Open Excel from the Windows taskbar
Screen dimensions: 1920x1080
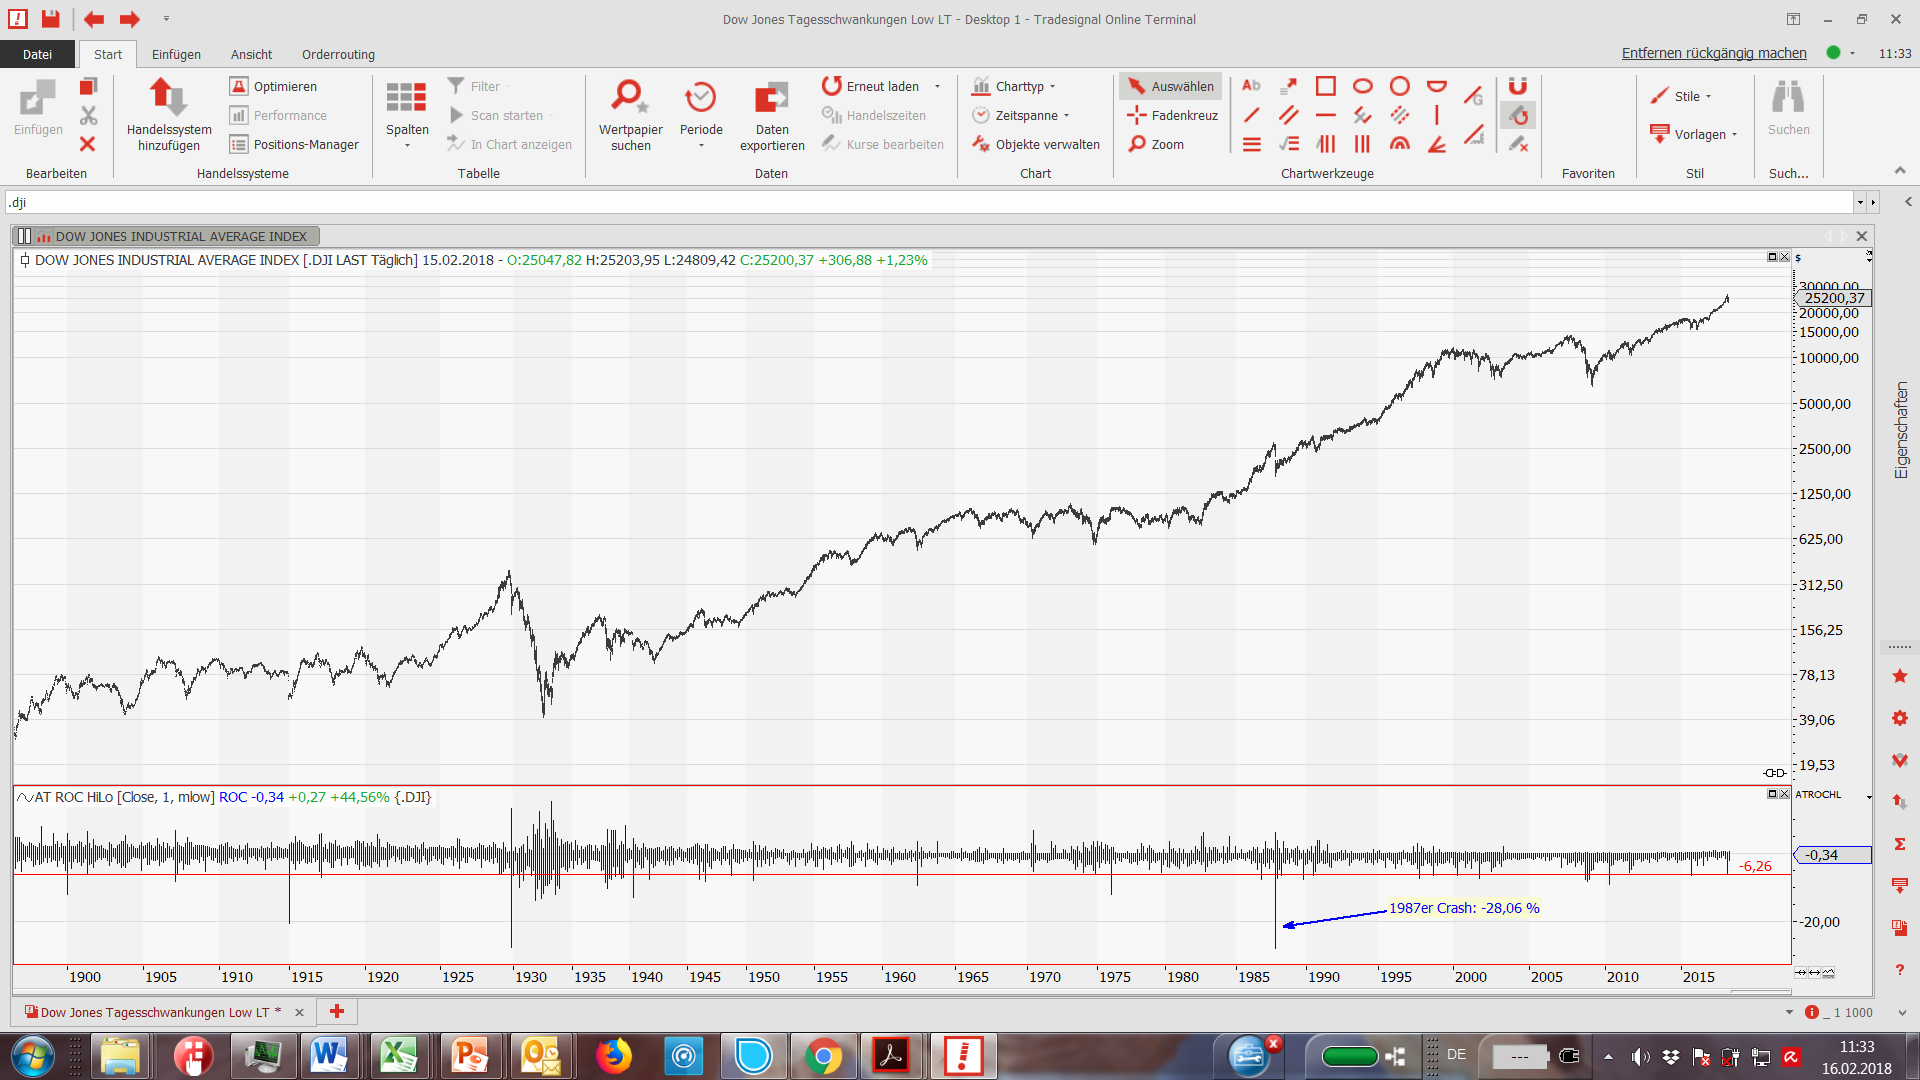[398, 1056]
